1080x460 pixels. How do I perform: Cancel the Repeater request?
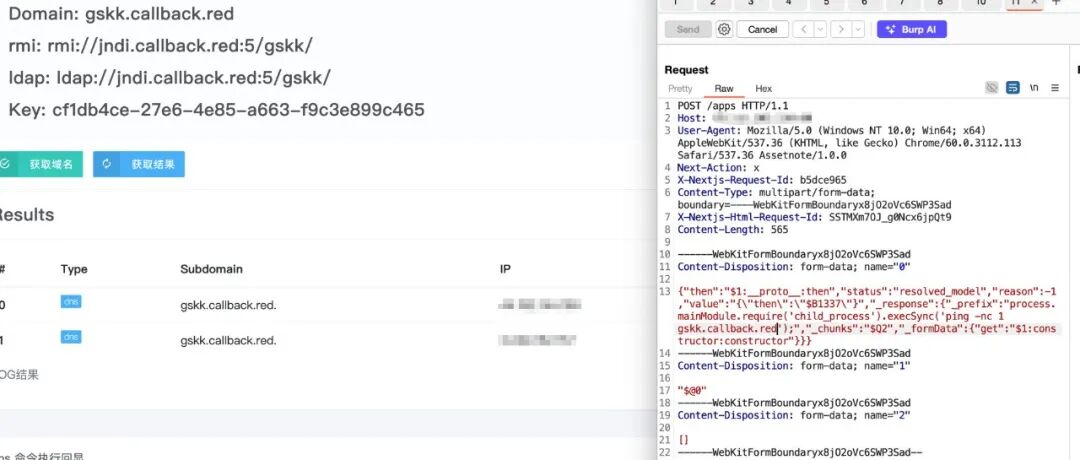762,30
